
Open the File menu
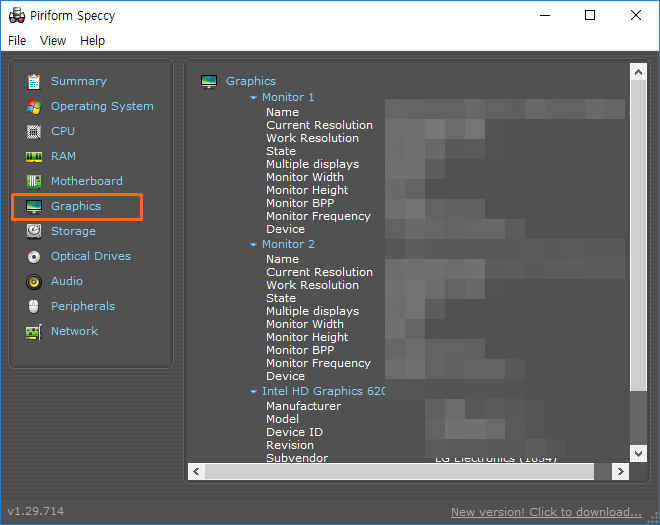(17, 40)
